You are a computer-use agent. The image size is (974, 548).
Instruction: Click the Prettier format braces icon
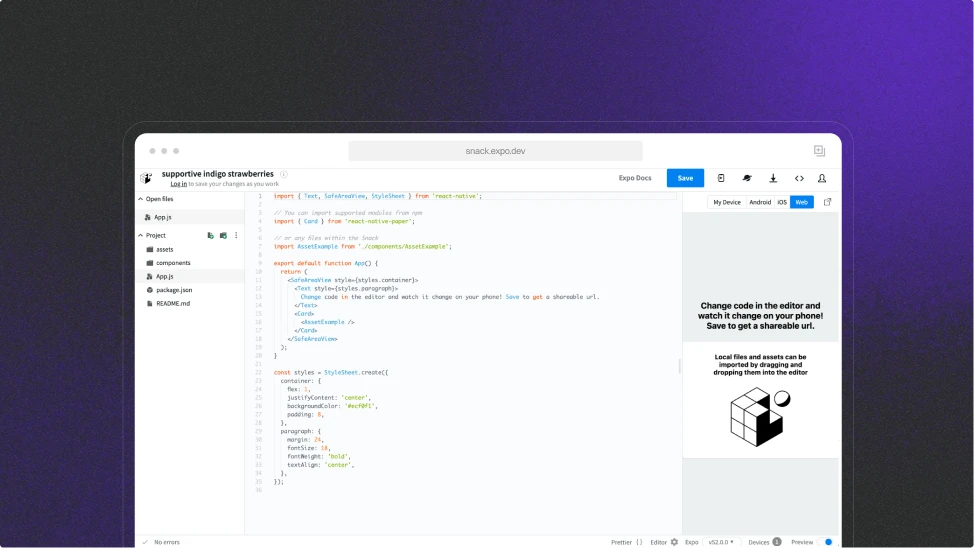tap(639, 542)
